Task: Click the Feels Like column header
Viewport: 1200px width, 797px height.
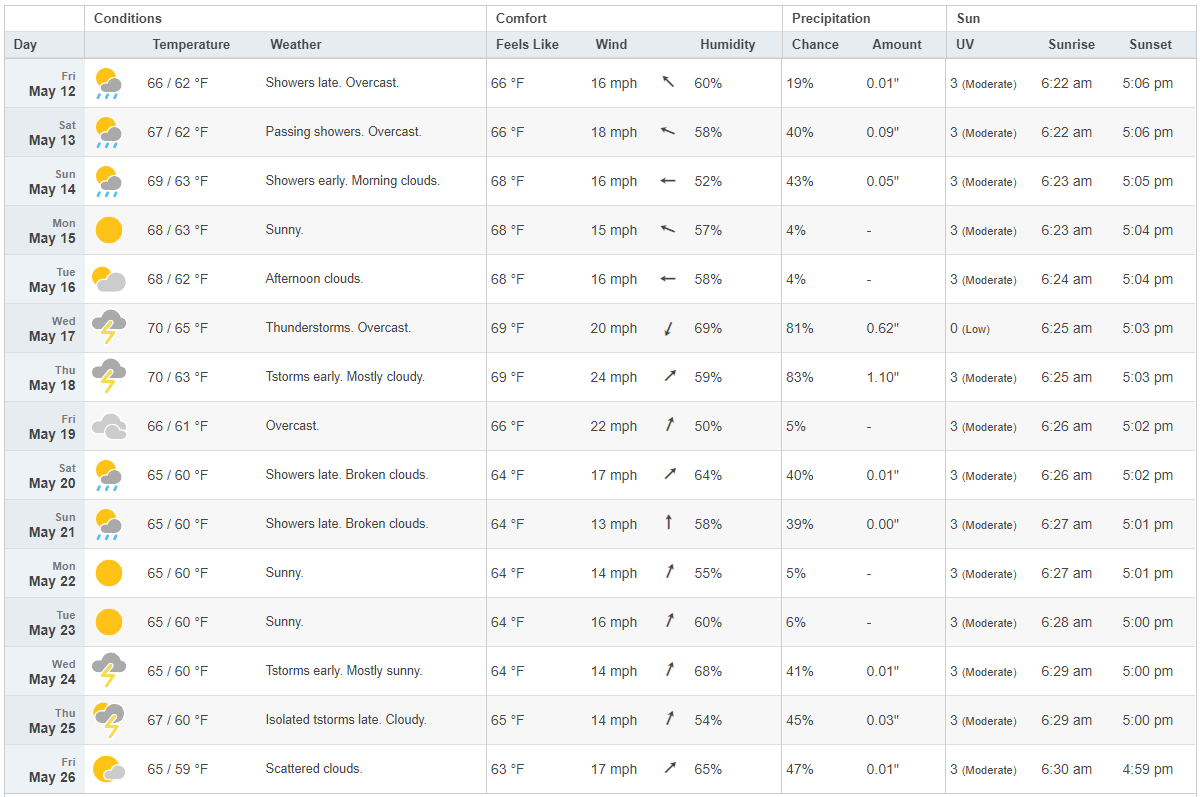Action: click(527, 44)
